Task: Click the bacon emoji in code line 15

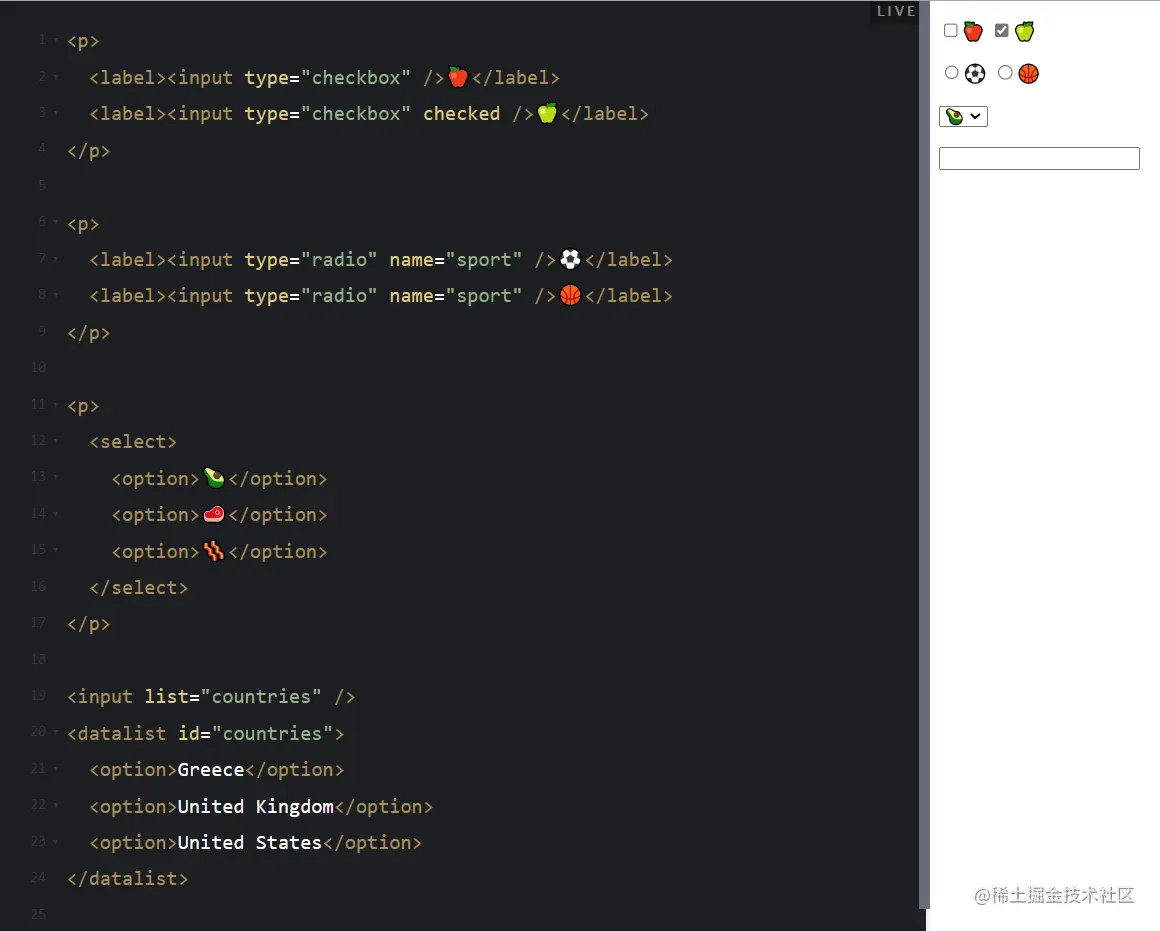Action: 214,551
